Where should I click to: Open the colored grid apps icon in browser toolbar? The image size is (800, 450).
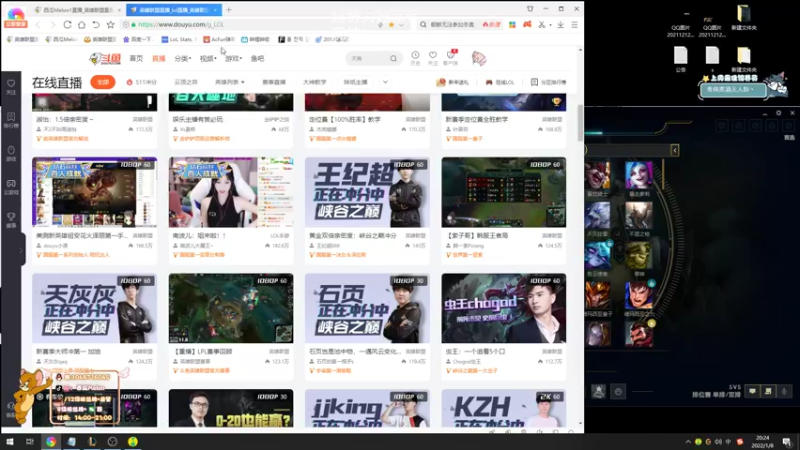(x=512, y=24)
